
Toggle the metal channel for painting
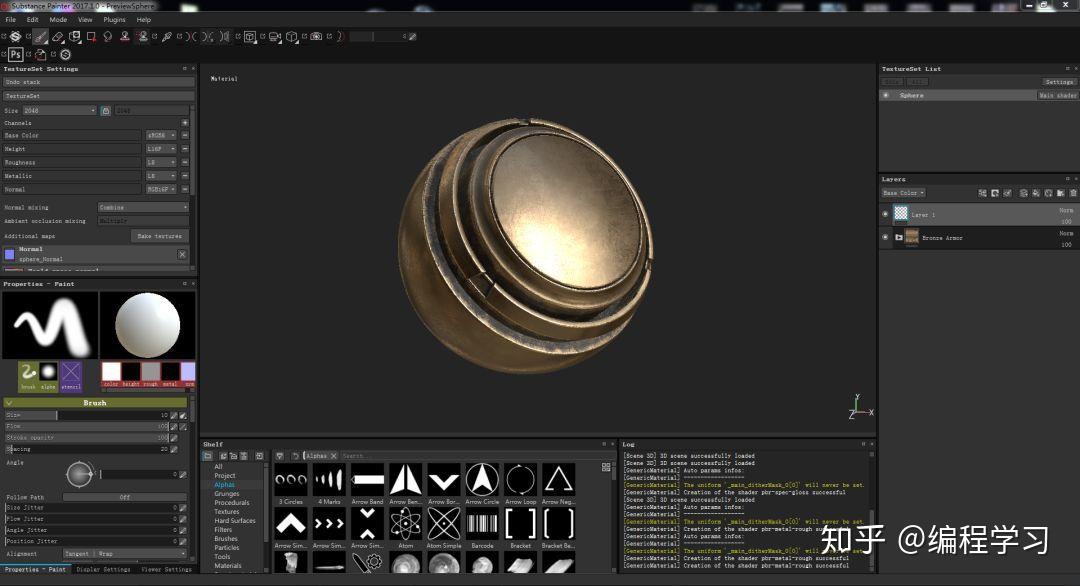[170, 374]
